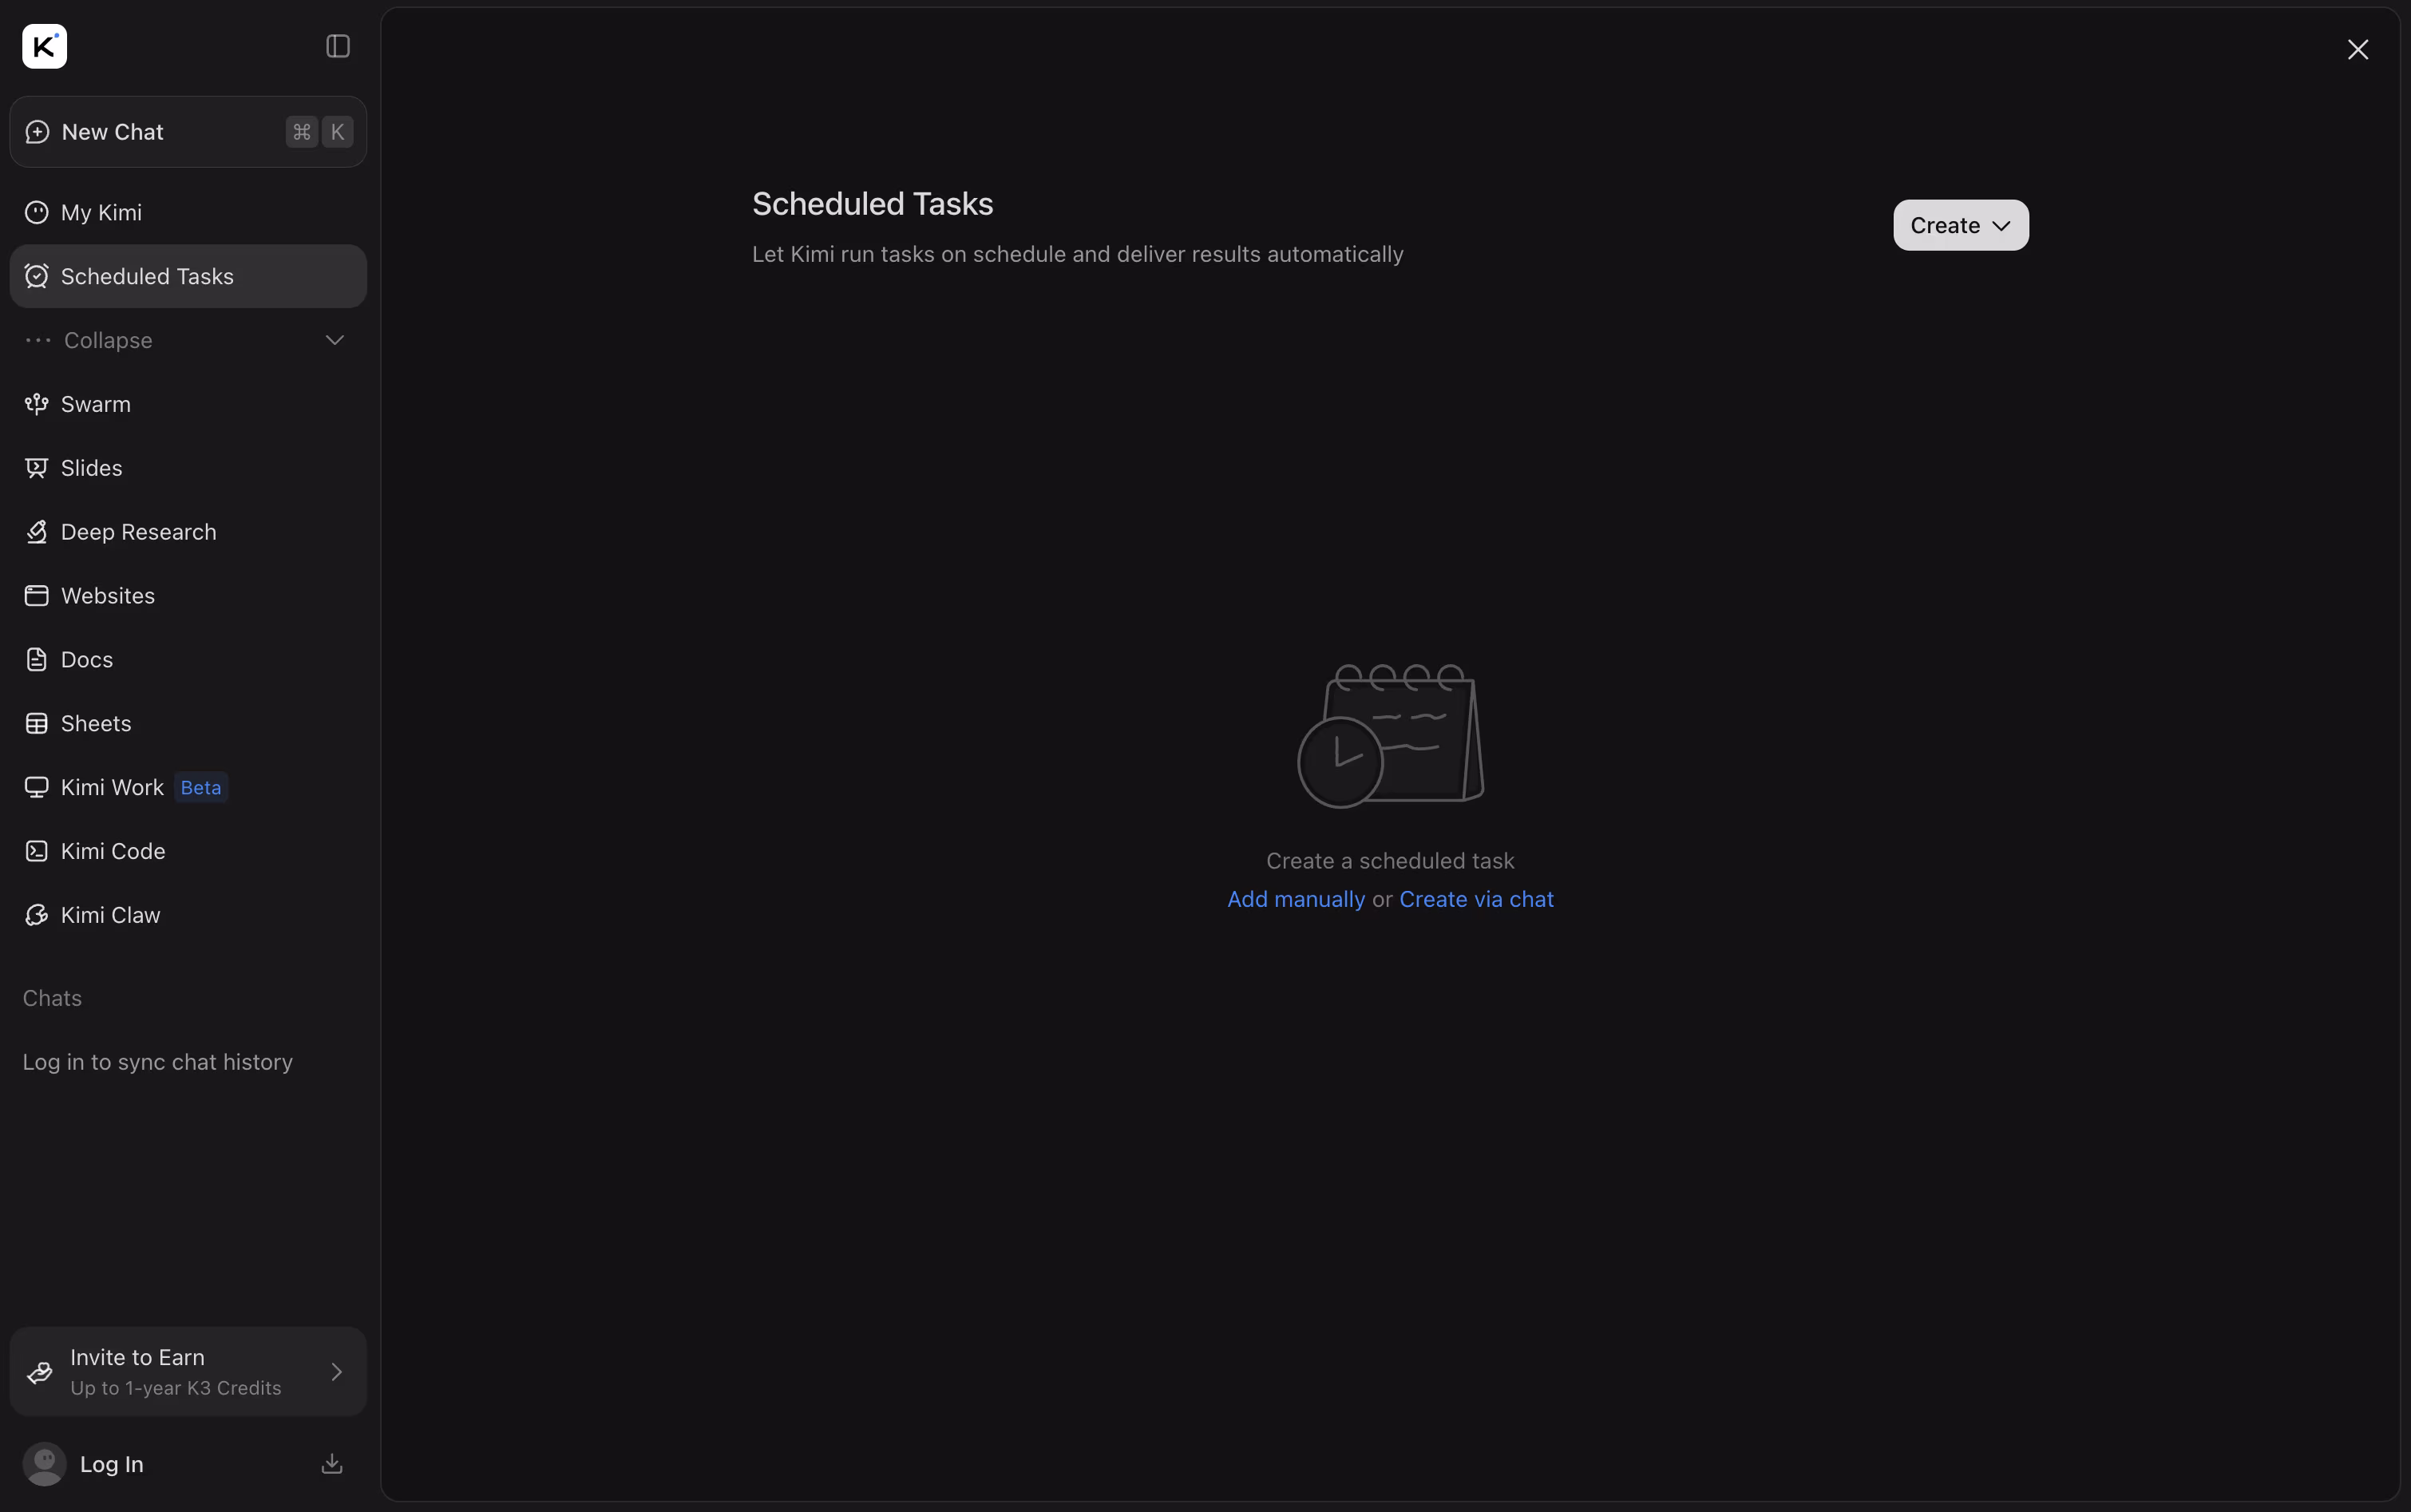Toggle the sidebar panel icon
This screenshot has height=1512, width=2411.
pyautogui.click(x=338, y=46)
